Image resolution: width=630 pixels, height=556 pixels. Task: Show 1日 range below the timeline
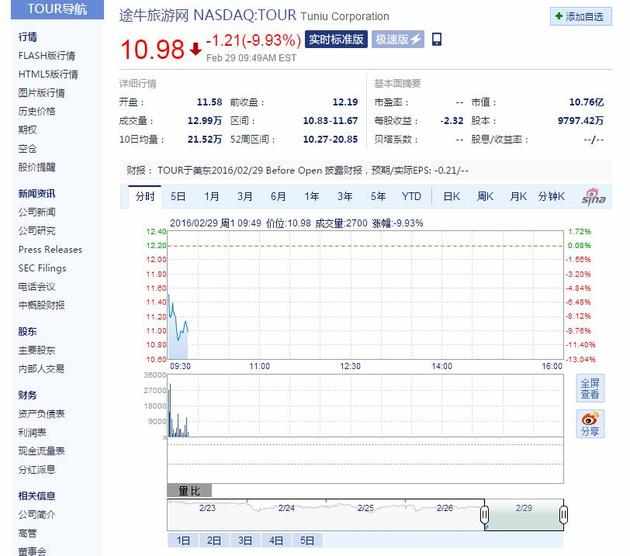[183, 541]
